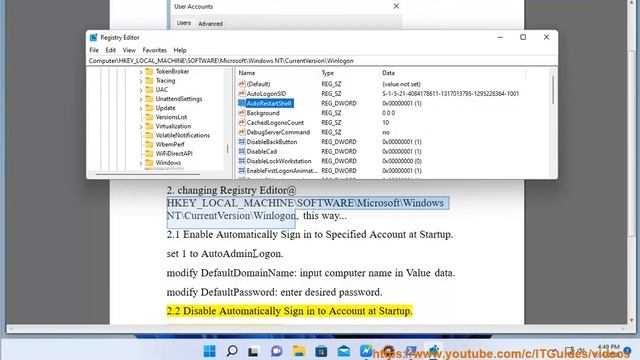
Task: Click the WiFiDirectAPI folder icon
Action: [x=149, y=153]
